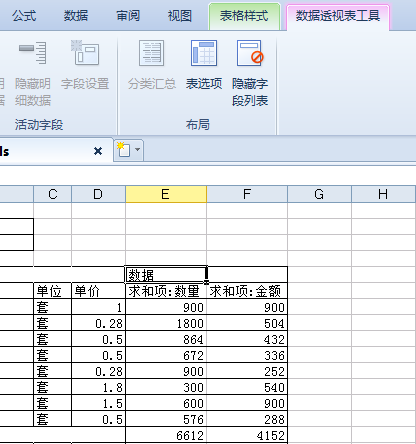Image resolution: width=416 pixels, height=444 pixels.
Task: Select column E header
Action: (x=166, y=194)
